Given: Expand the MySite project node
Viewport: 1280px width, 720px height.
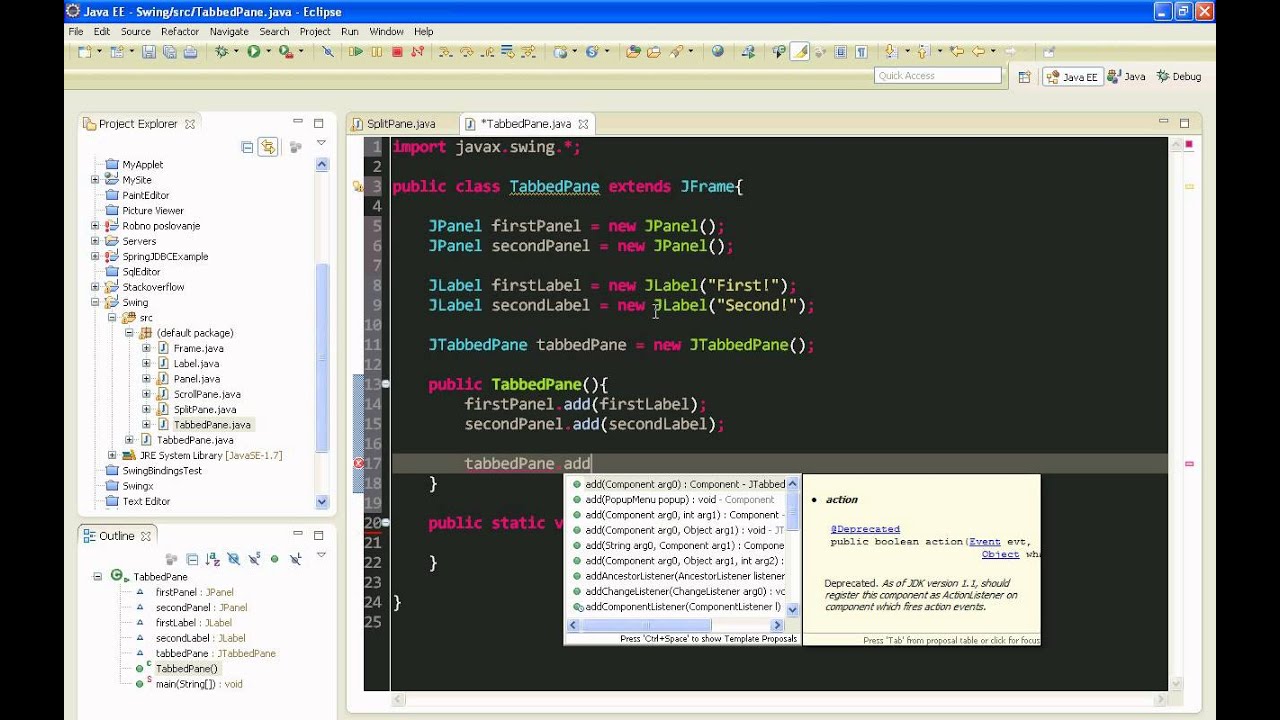Looking at the screenshot, I should 95,180.
